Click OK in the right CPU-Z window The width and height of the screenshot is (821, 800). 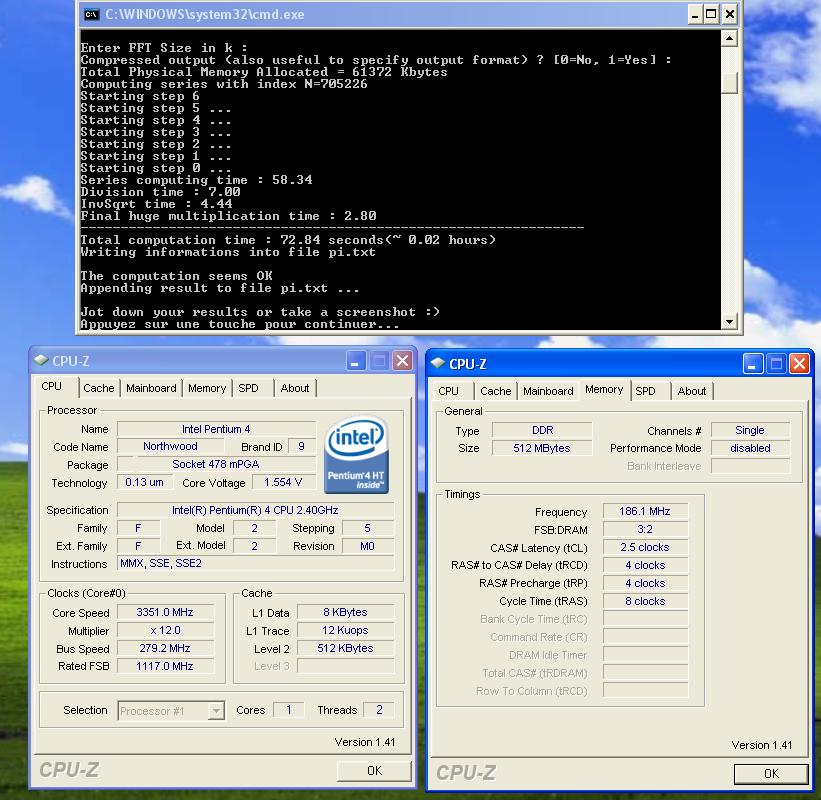click(771, 774)
